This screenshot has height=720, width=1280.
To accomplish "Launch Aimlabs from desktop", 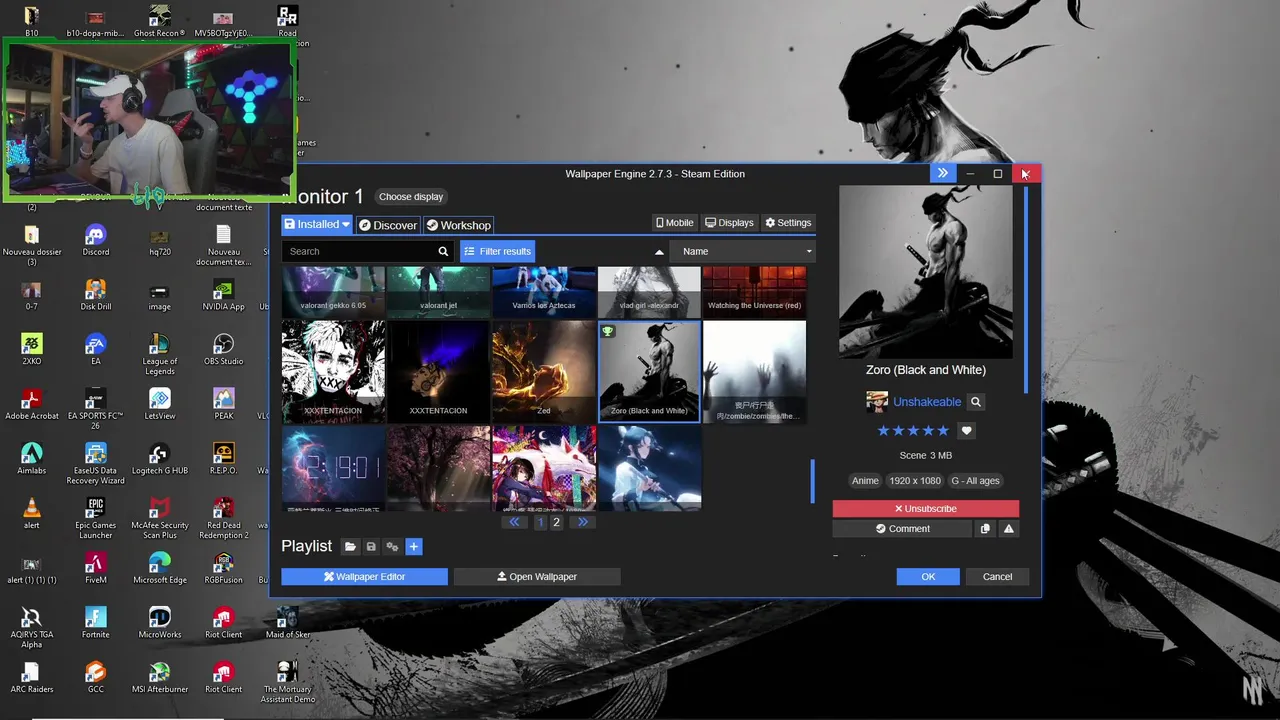I will coord(32,459).
